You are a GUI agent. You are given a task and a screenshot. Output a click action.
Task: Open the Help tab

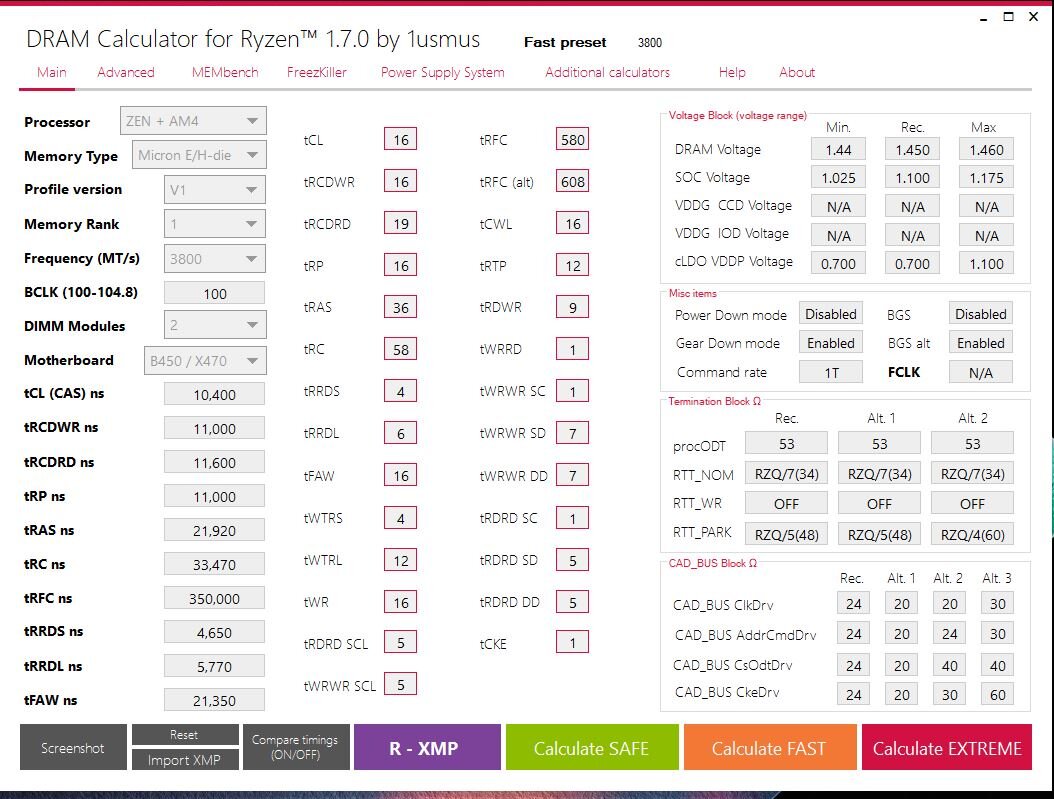[732, 73]
